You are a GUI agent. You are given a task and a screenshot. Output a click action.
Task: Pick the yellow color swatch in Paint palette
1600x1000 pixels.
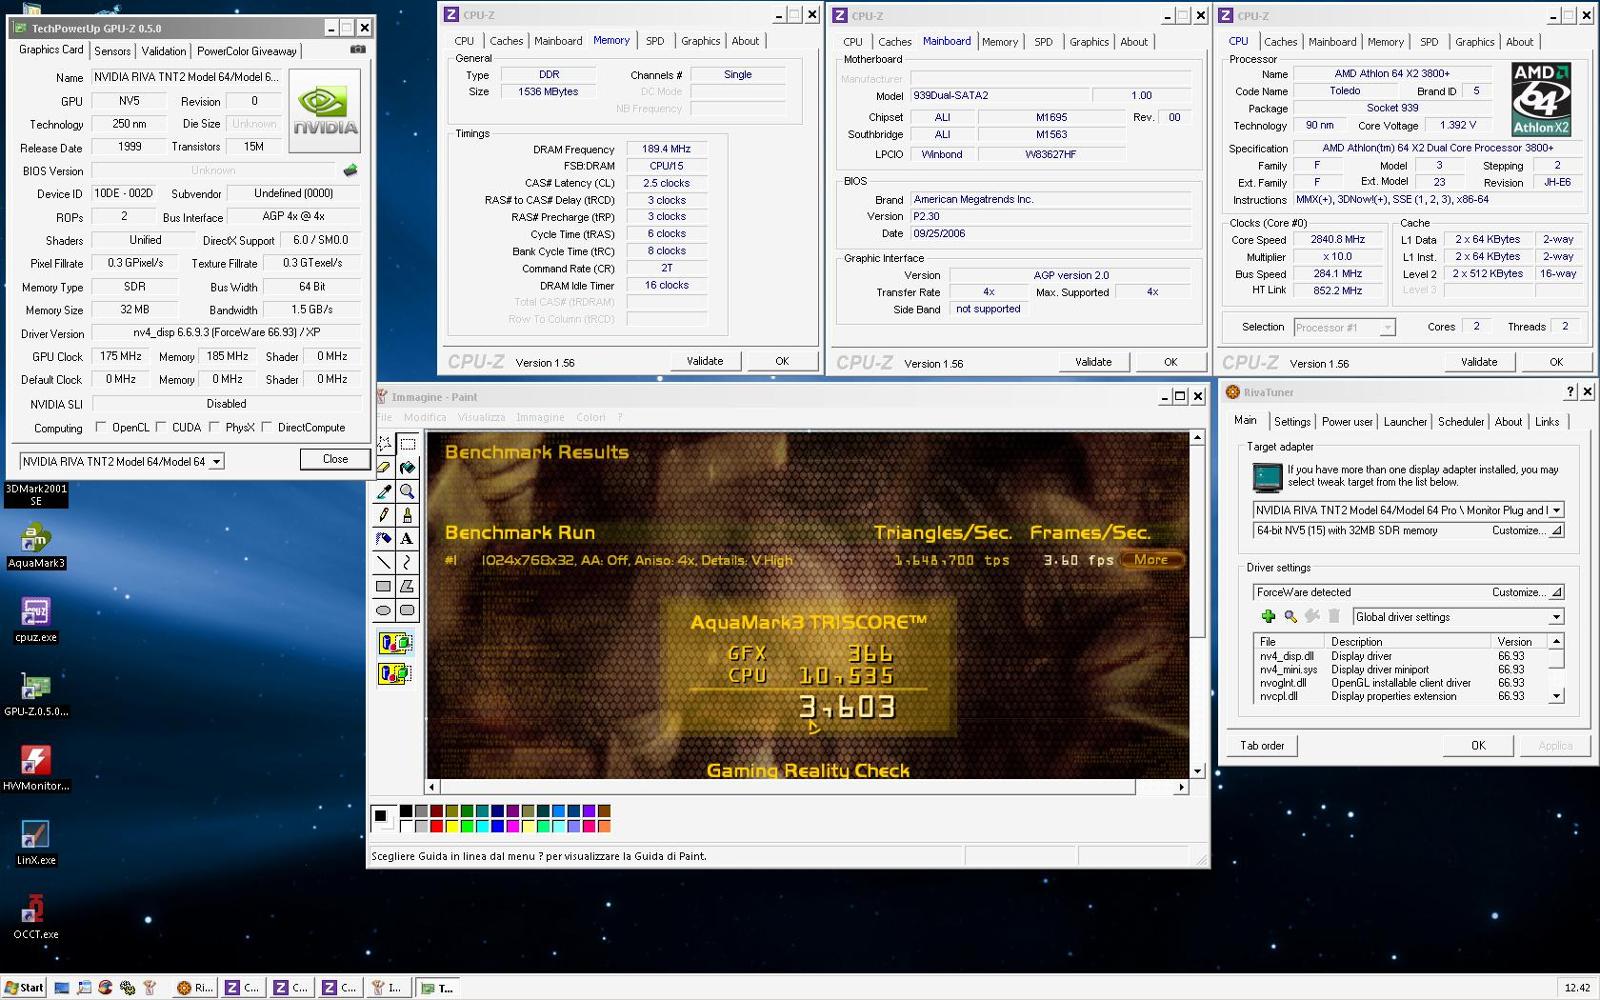(451, 826)
